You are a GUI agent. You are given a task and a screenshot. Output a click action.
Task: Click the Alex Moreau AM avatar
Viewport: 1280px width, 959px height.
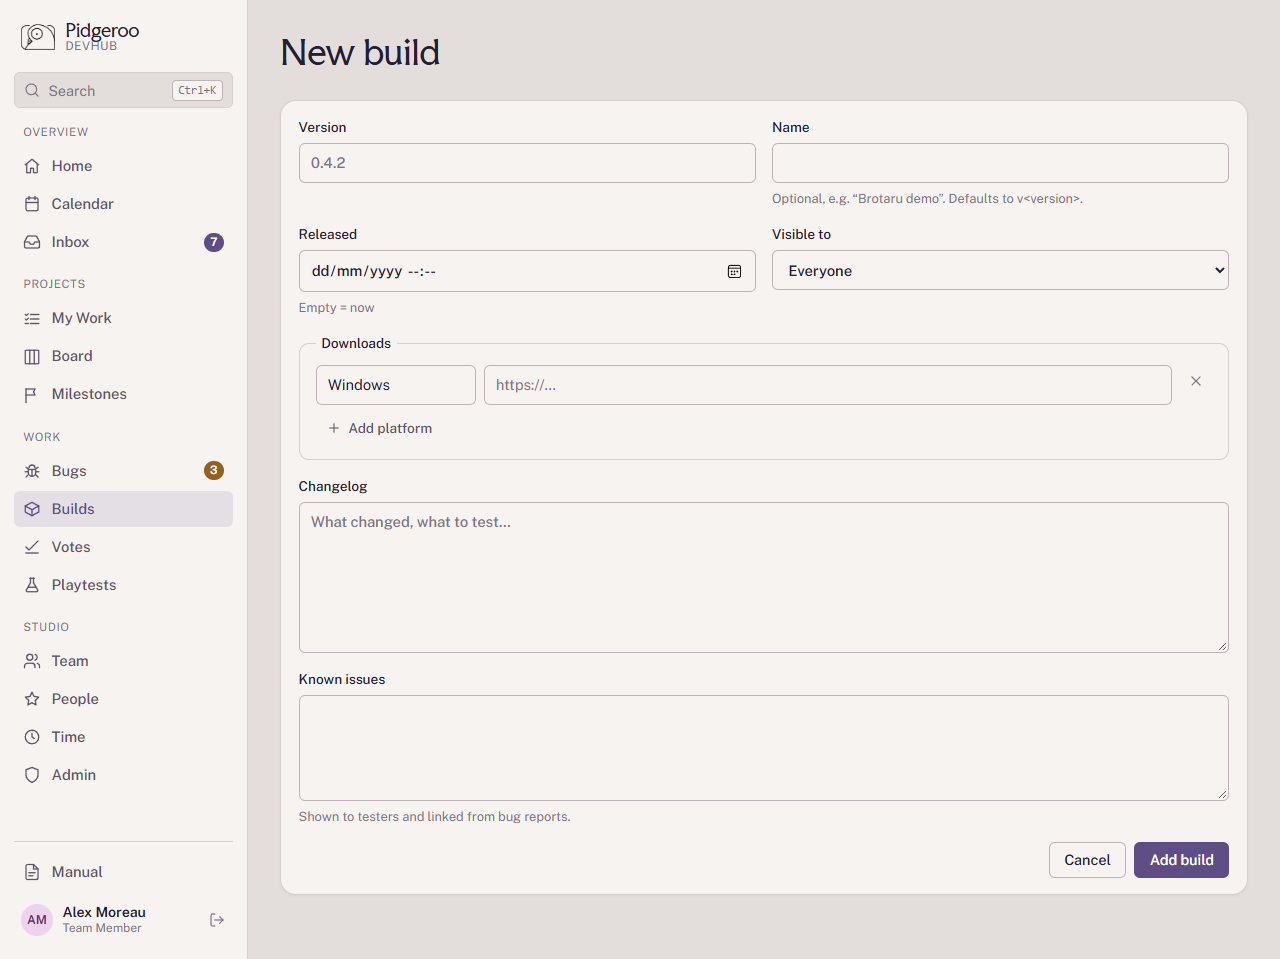coord(37,920)
